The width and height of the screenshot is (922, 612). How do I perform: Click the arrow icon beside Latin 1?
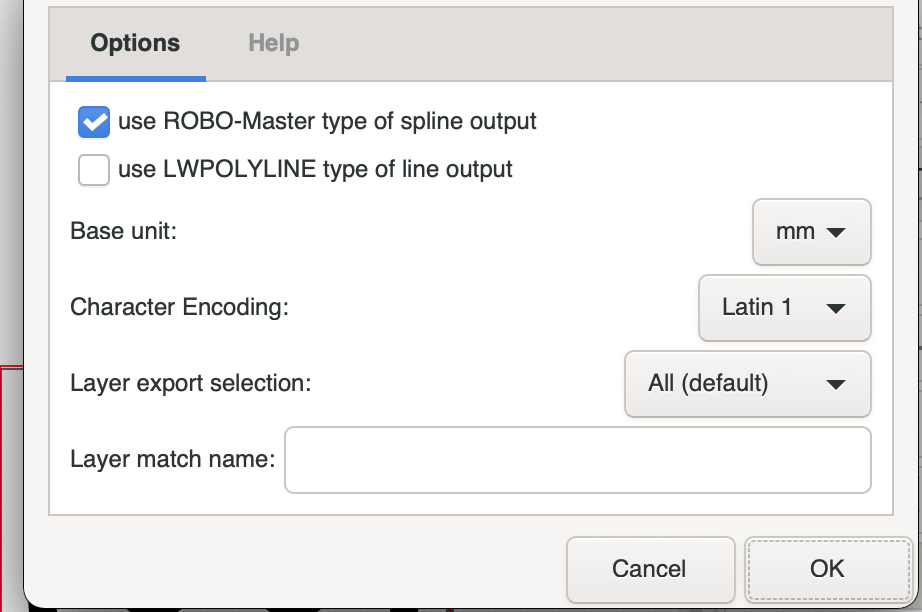(x=836, y=309)
